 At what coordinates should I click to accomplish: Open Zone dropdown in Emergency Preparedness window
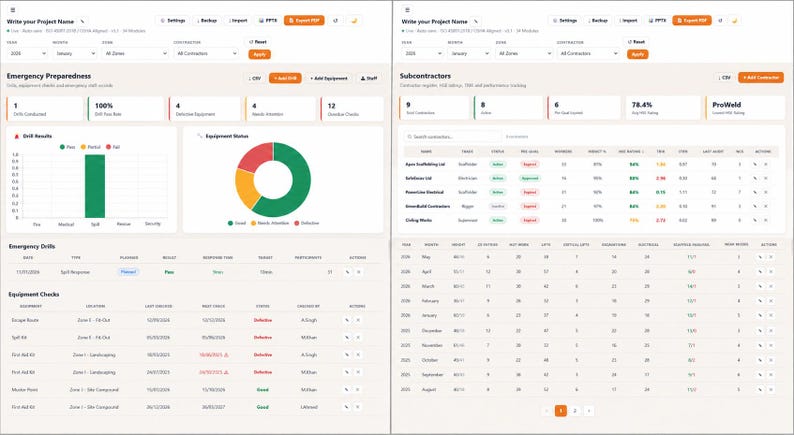pos(135,53)
